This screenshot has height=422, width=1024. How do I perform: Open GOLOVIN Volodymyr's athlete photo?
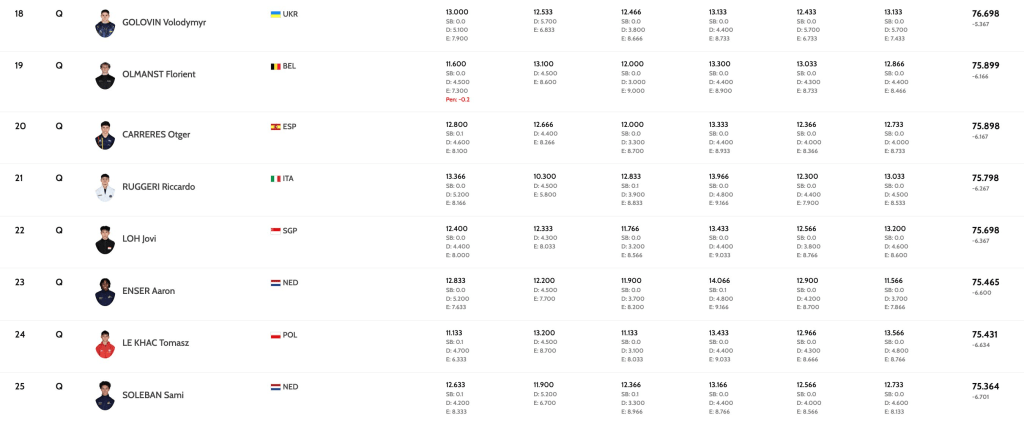point(105,22)
